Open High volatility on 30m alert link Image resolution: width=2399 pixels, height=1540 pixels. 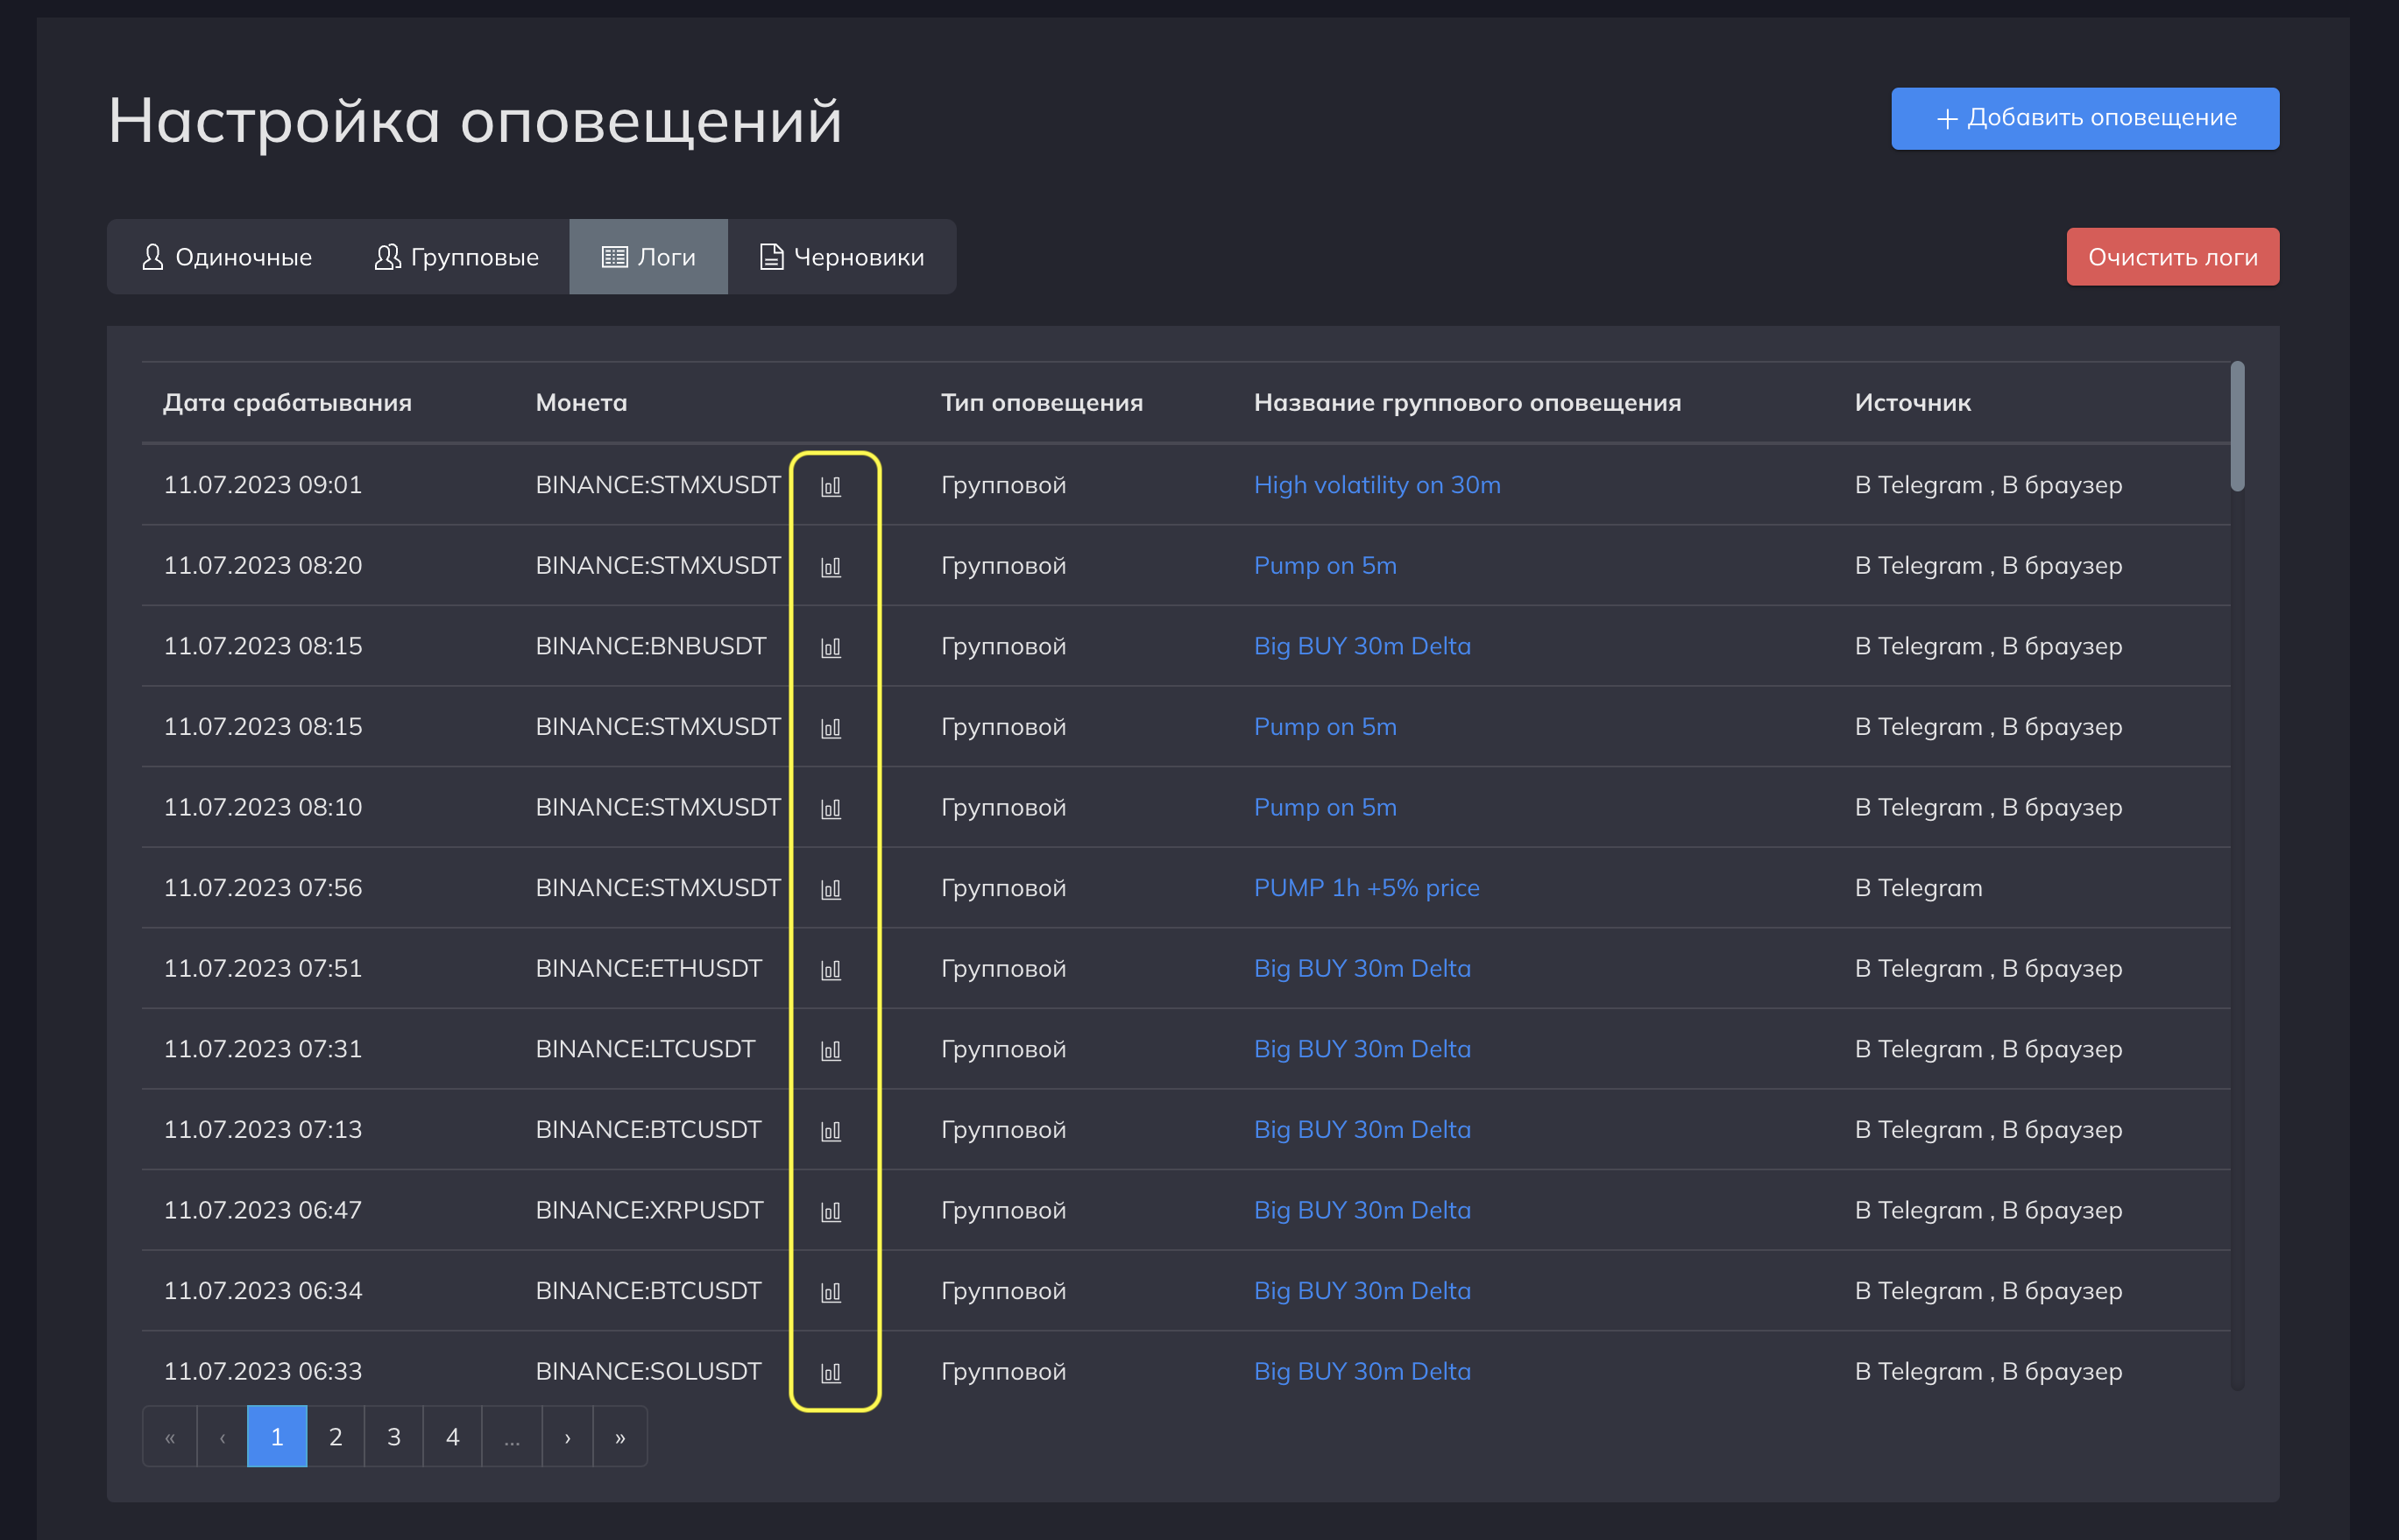click(x=1377, y=485)
